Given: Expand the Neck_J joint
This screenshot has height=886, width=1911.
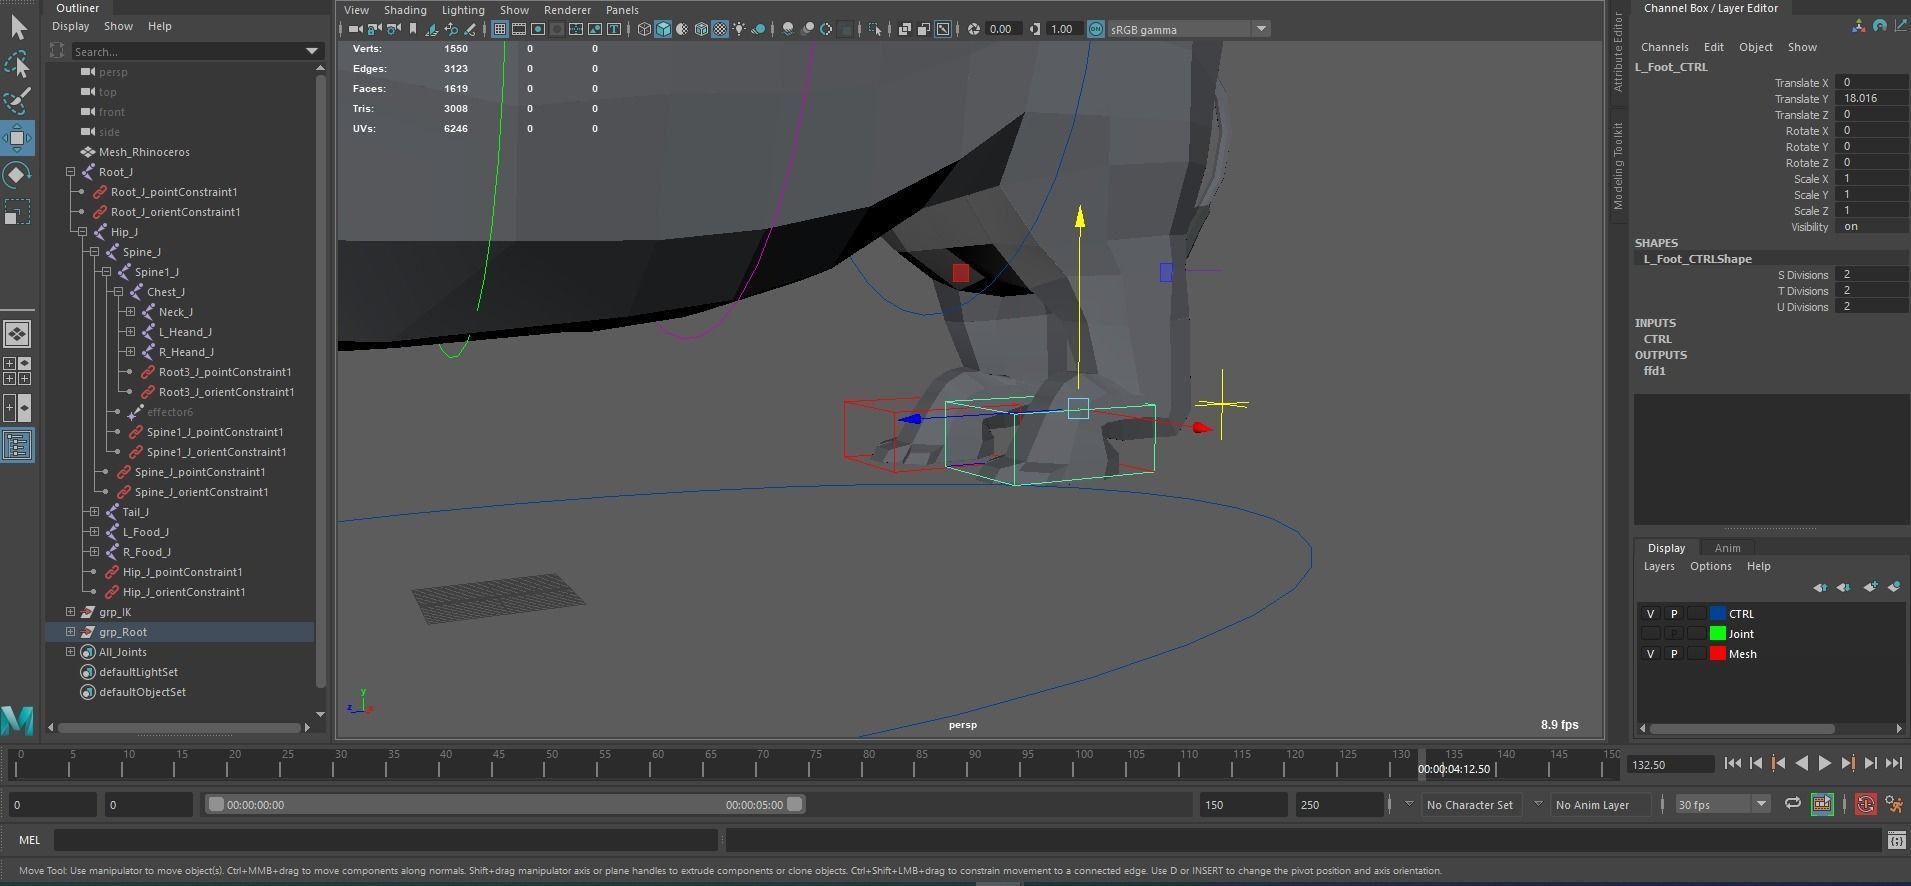Looking at the screenshot, I should tap(130, 312).
